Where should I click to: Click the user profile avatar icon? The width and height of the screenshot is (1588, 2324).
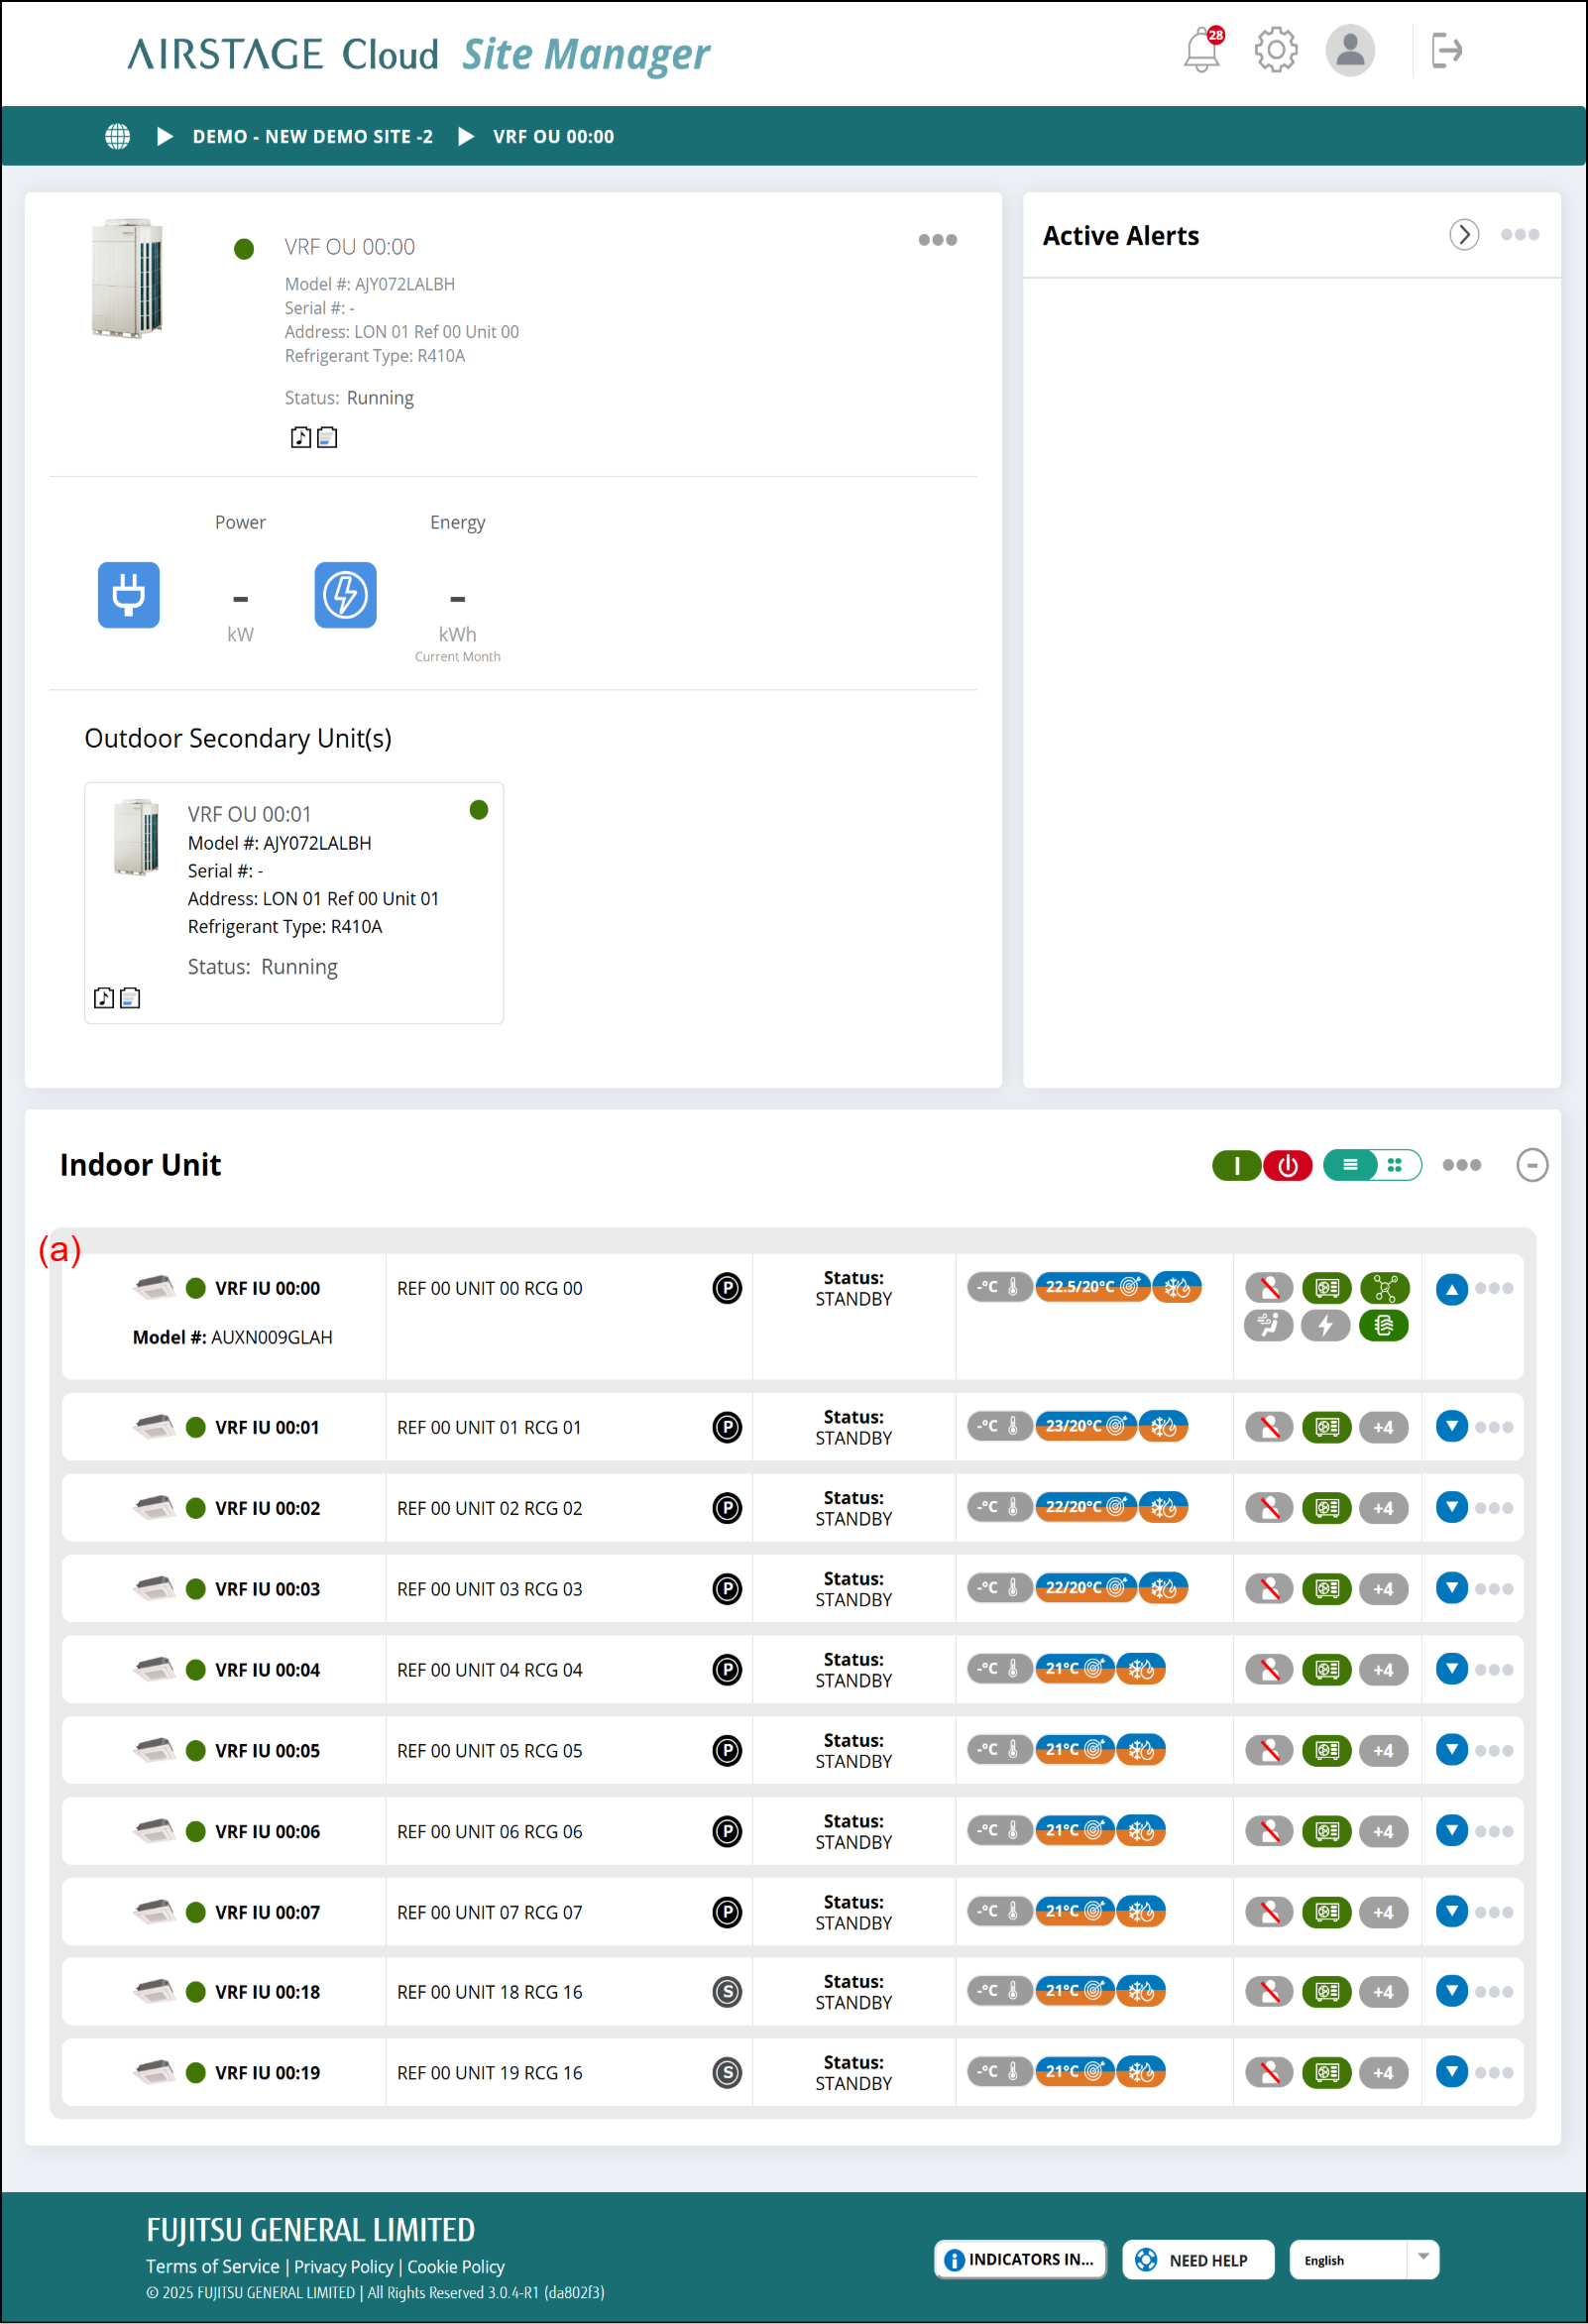(1349, 50)
